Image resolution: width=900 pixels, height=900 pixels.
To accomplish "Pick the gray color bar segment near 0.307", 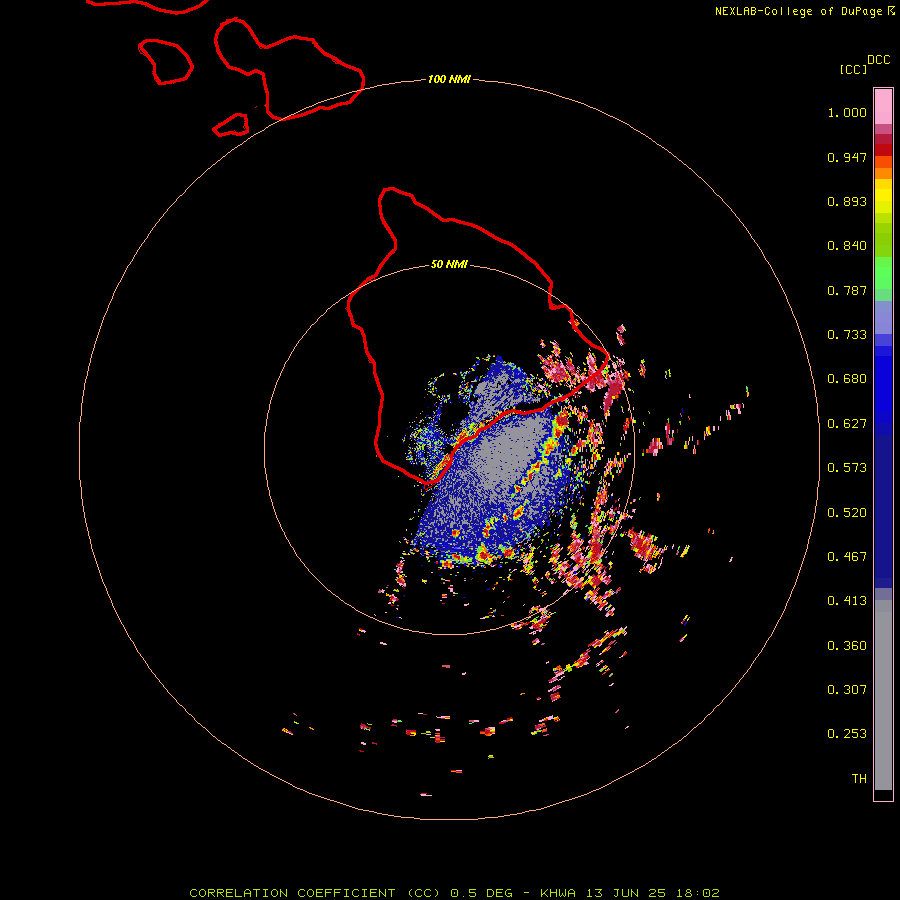I will [883, 695].
